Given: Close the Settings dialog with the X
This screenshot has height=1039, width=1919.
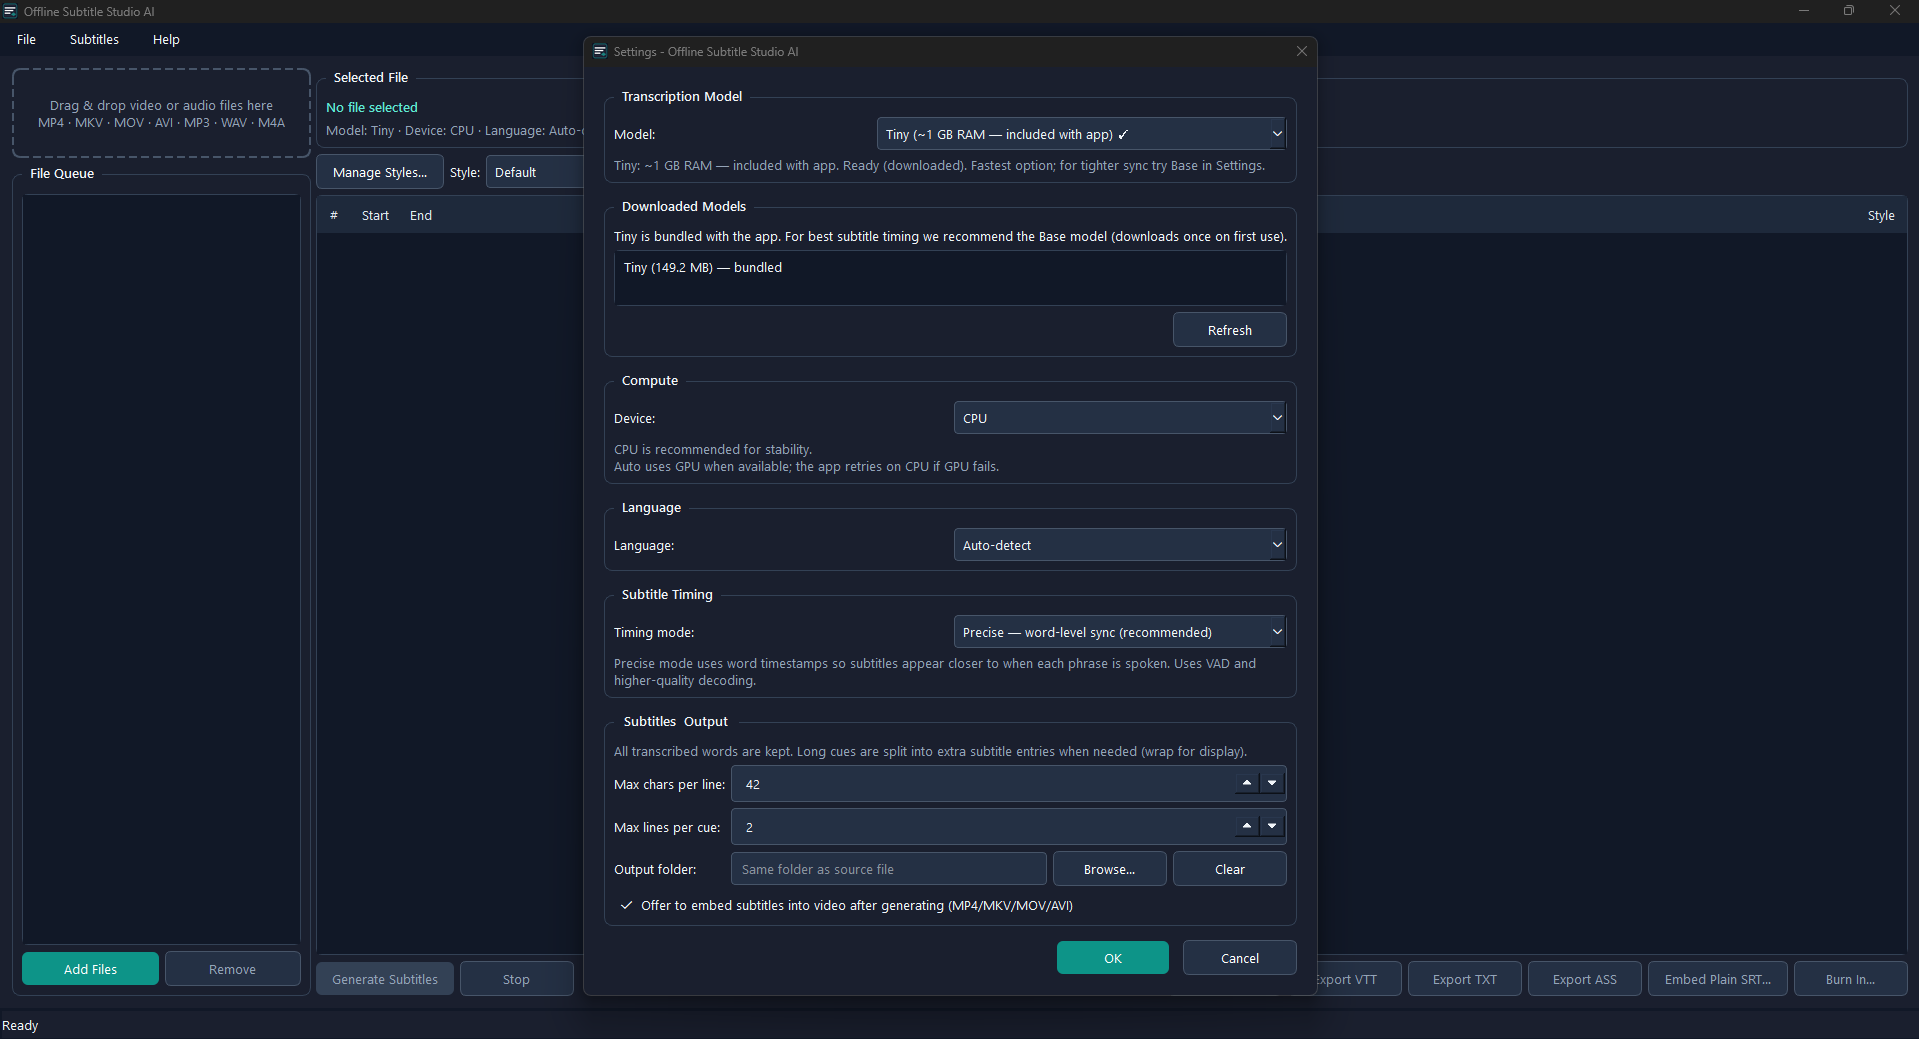Looking at the screenshot, I should click(x=1301, y=51).
